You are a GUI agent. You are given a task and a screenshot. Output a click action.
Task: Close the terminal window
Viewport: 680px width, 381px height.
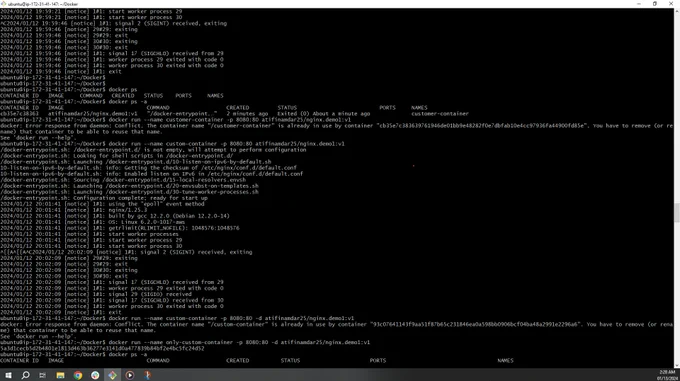pyautogui.click(x=671, y=3)
